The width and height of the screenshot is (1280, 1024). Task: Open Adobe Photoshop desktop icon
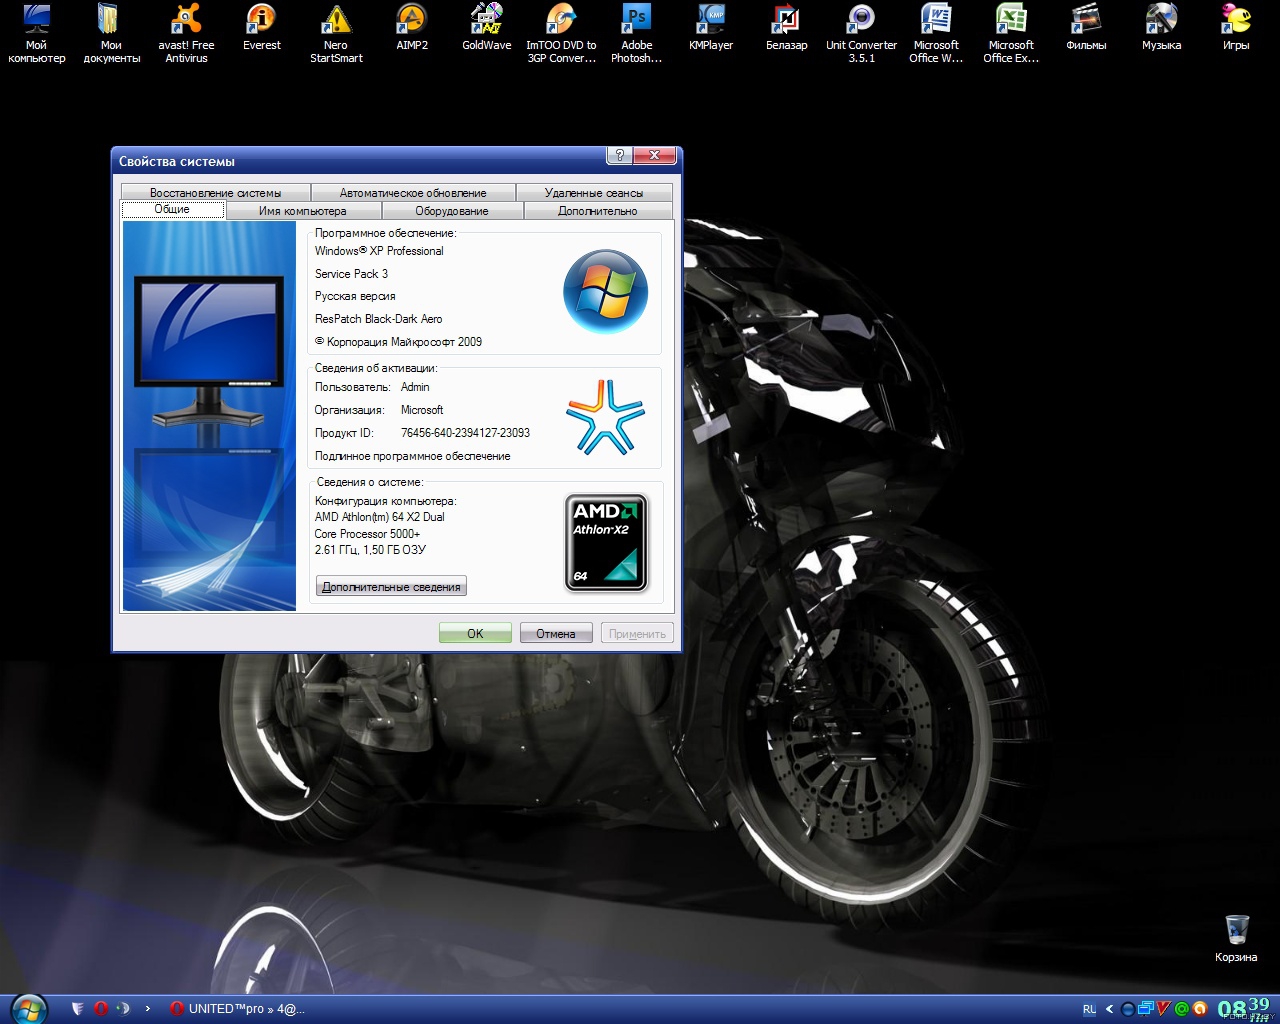pos(636,33)
